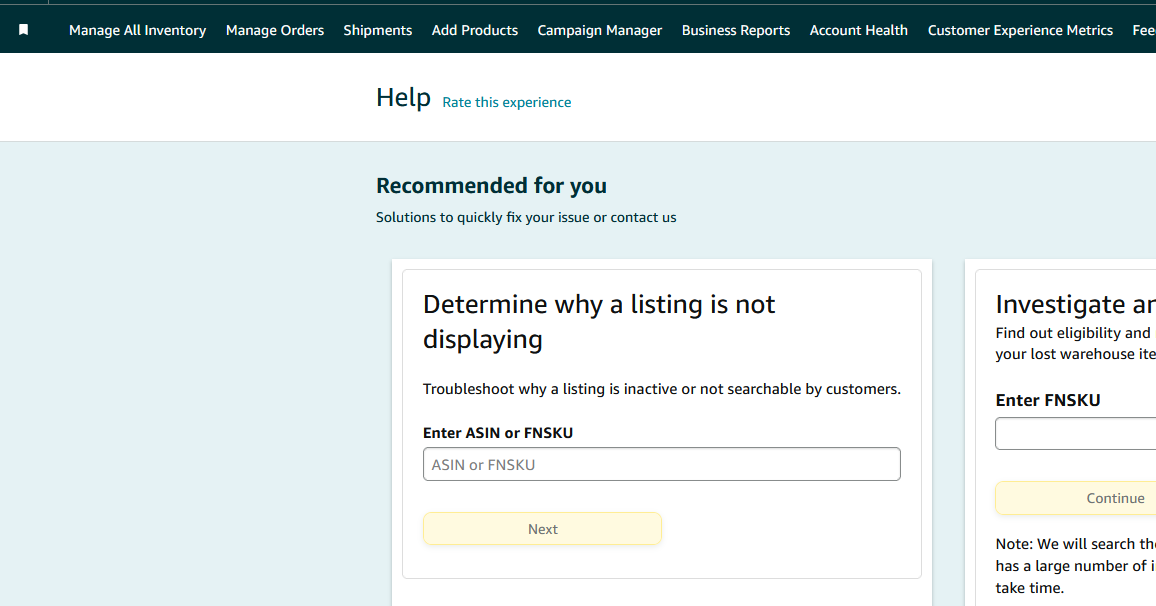The height and width of the screenshot is (606, 1156).
Task: Click the bookmark icon in navigation bar
Action: 24,30
